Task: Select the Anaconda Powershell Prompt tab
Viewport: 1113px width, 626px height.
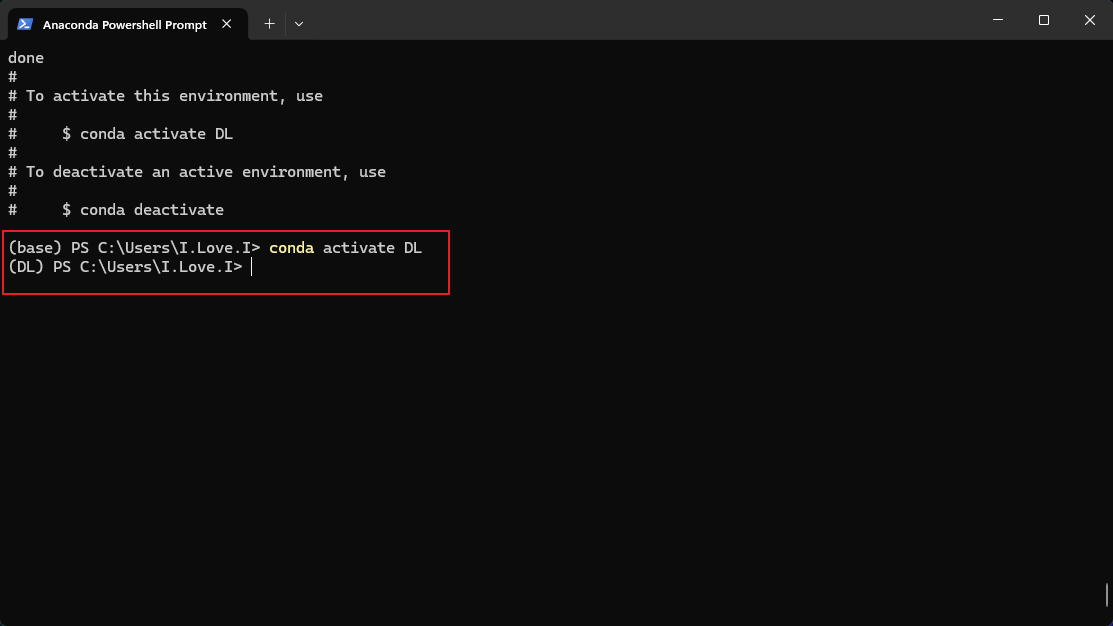Action: (128, 24)
